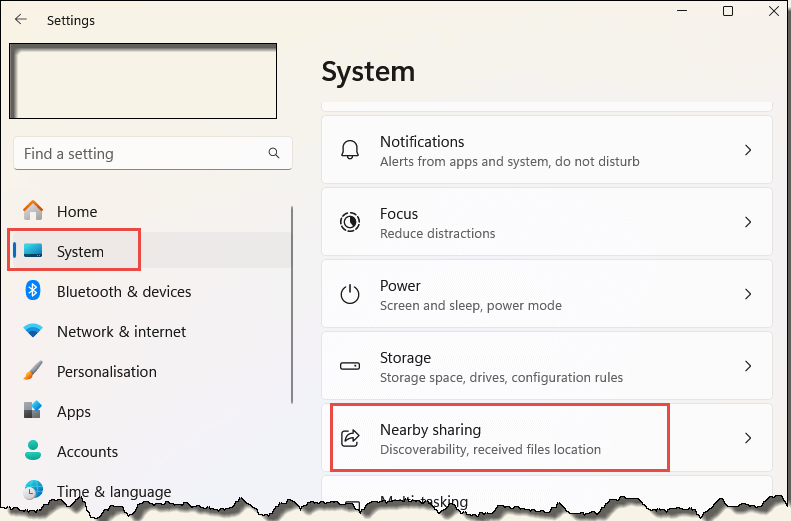Open Power screen and sleep settings
Image resolution: width=791 pixels, height=521 pixels.
pos(547,294)
